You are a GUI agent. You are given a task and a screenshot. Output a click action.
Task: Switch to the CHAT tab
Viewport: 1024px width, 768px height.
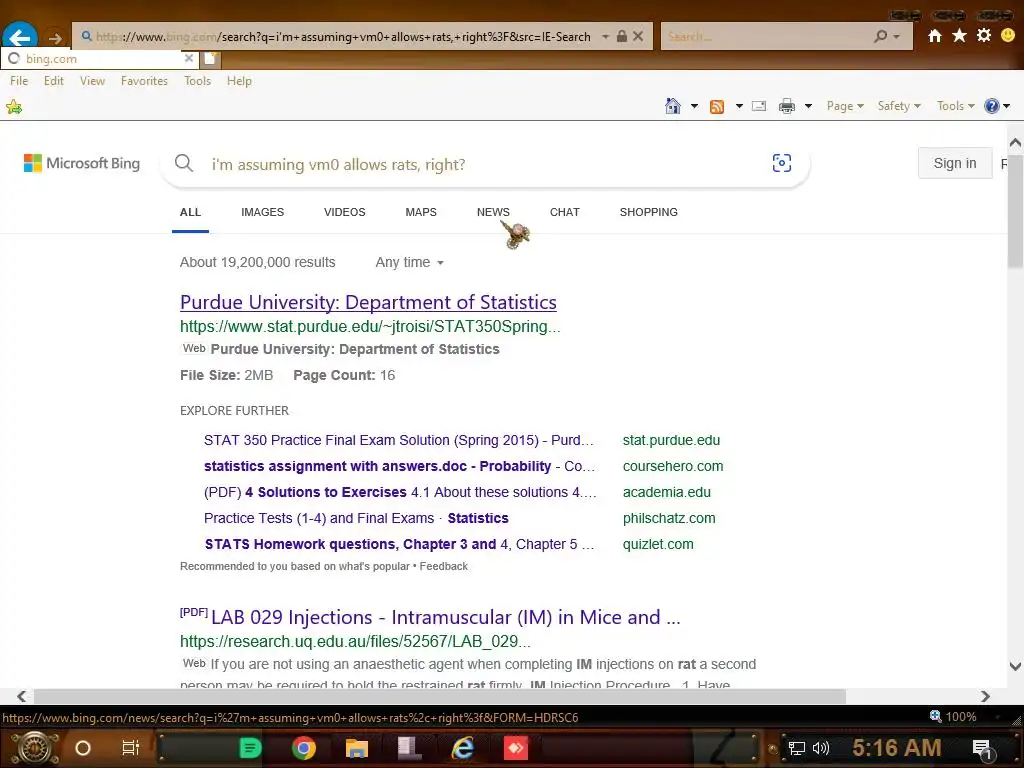pos(565,212)
